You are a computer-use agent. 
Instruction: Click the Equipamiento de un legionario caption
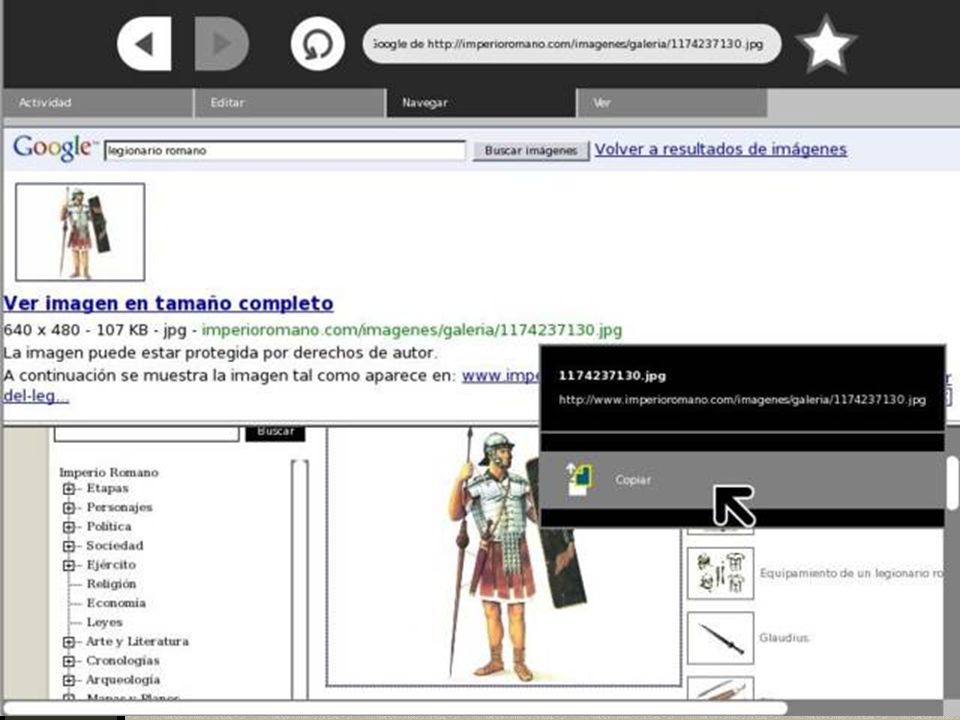coord(852,574)
